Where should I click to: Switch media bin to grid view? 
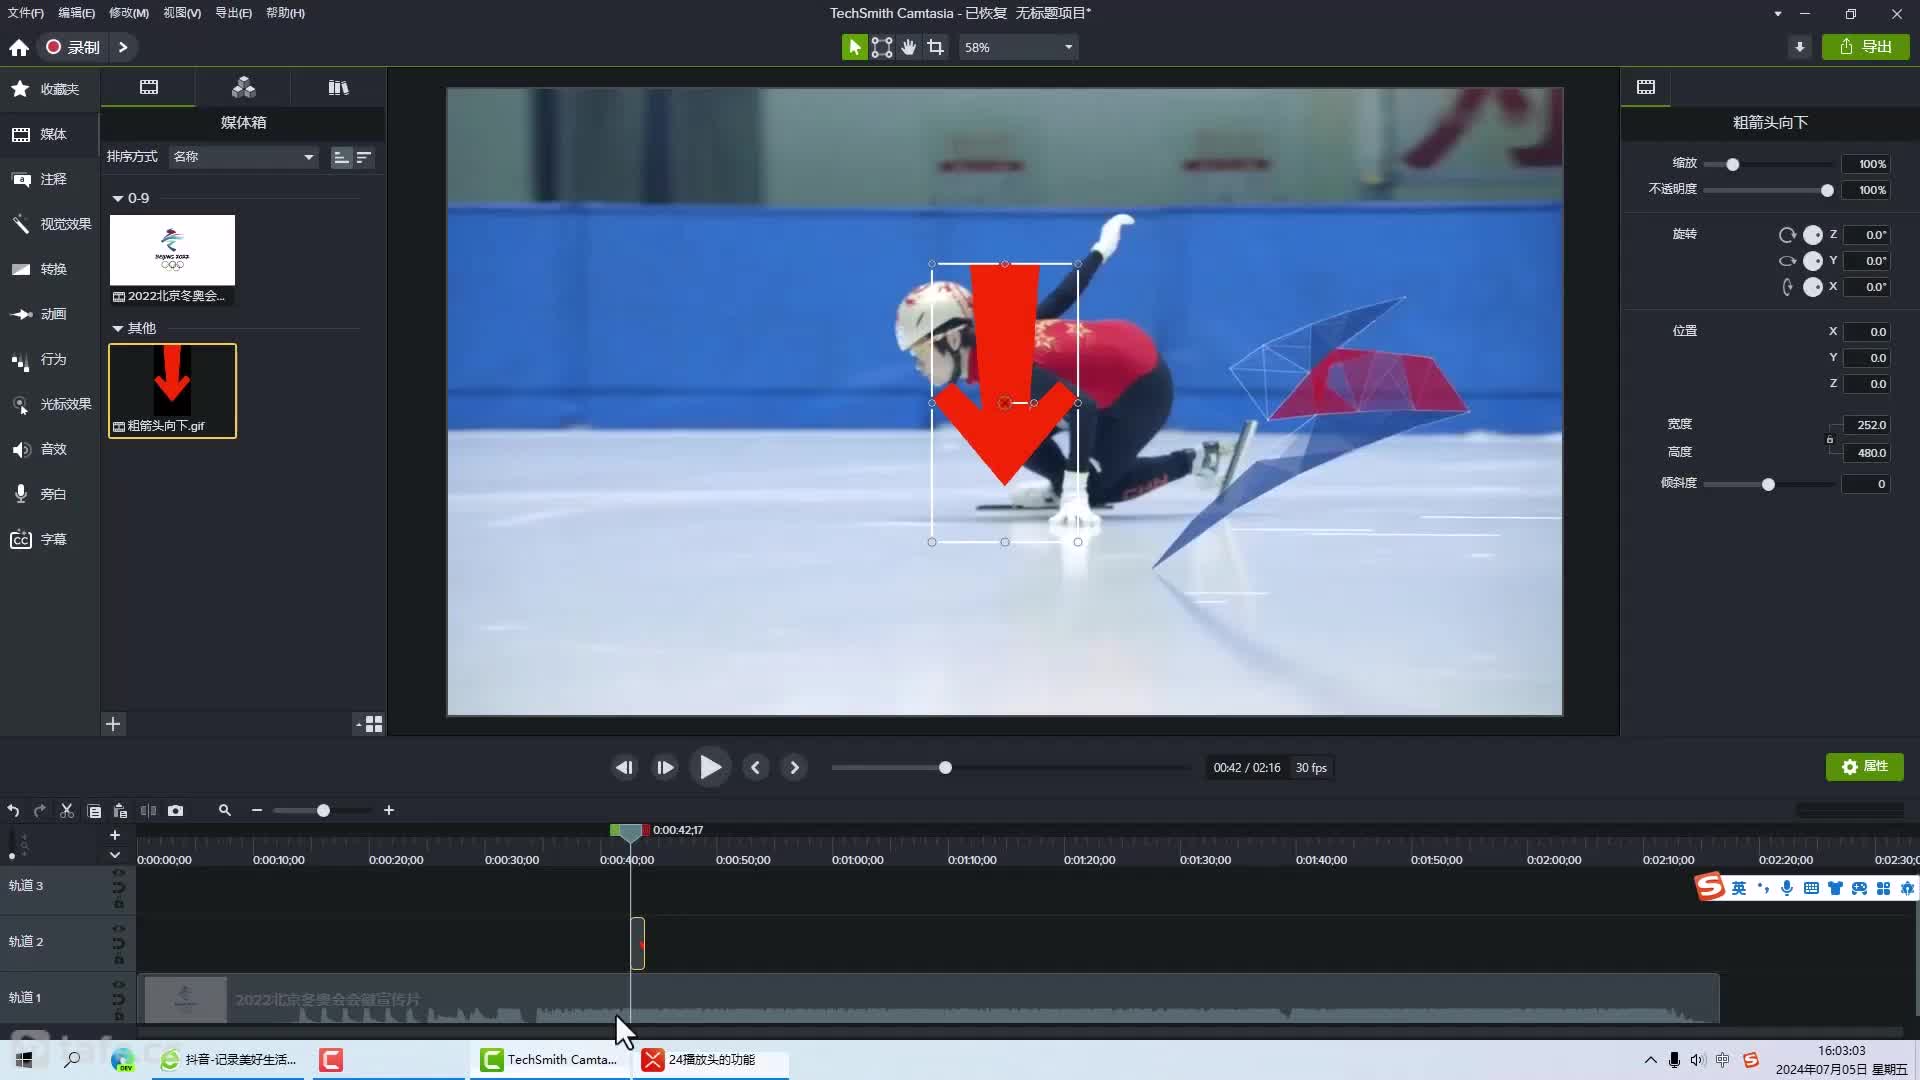tap(374, 724)
